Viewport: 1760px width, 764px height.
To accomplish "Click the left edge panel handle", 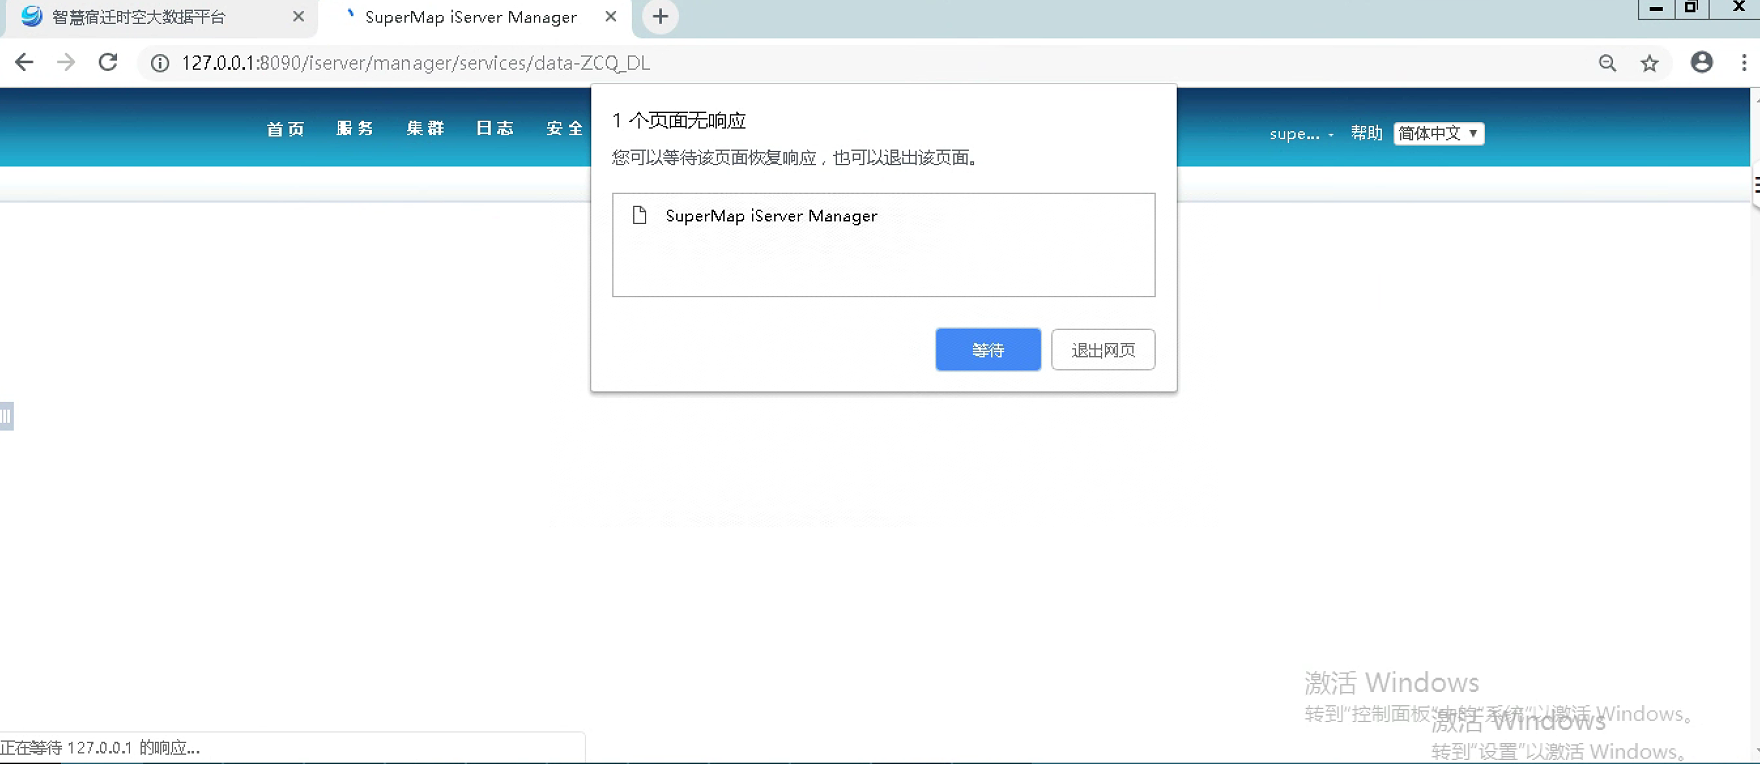I will coord(6,416).
